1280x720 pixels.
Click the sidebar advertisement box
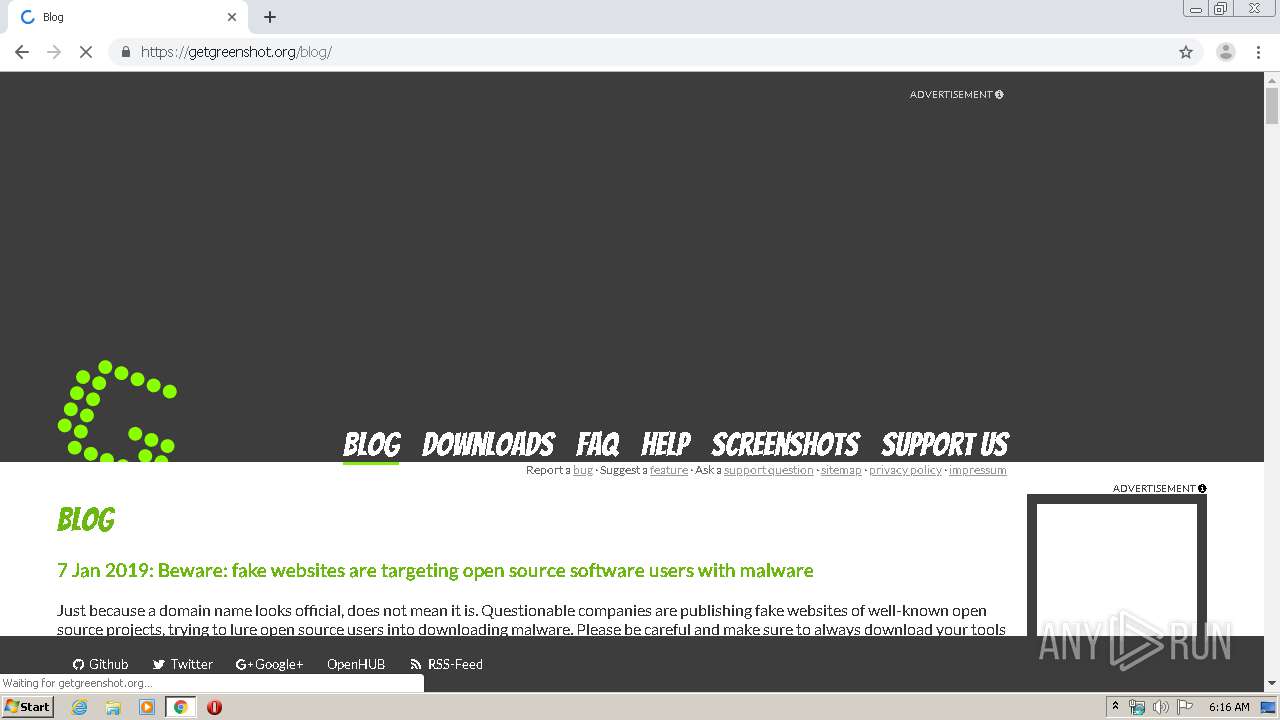[x=1117, y=565]
